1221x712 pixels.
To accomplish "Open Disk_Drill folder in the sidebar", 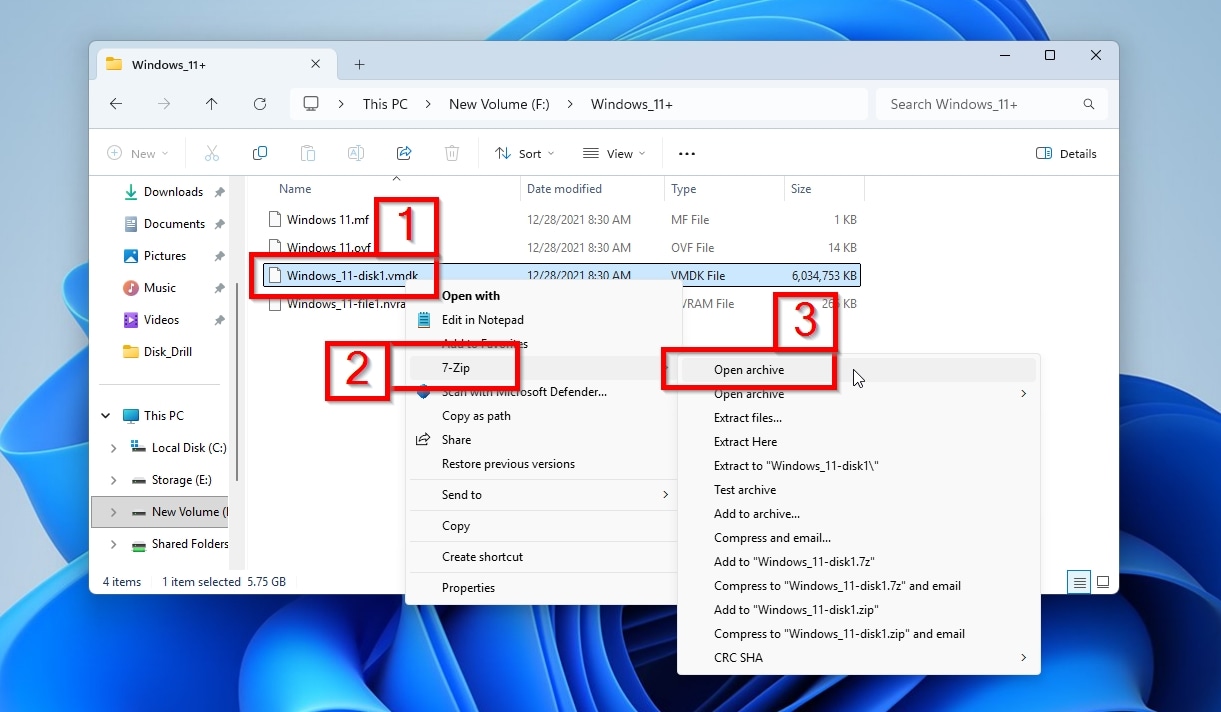I will pos(168,352).
